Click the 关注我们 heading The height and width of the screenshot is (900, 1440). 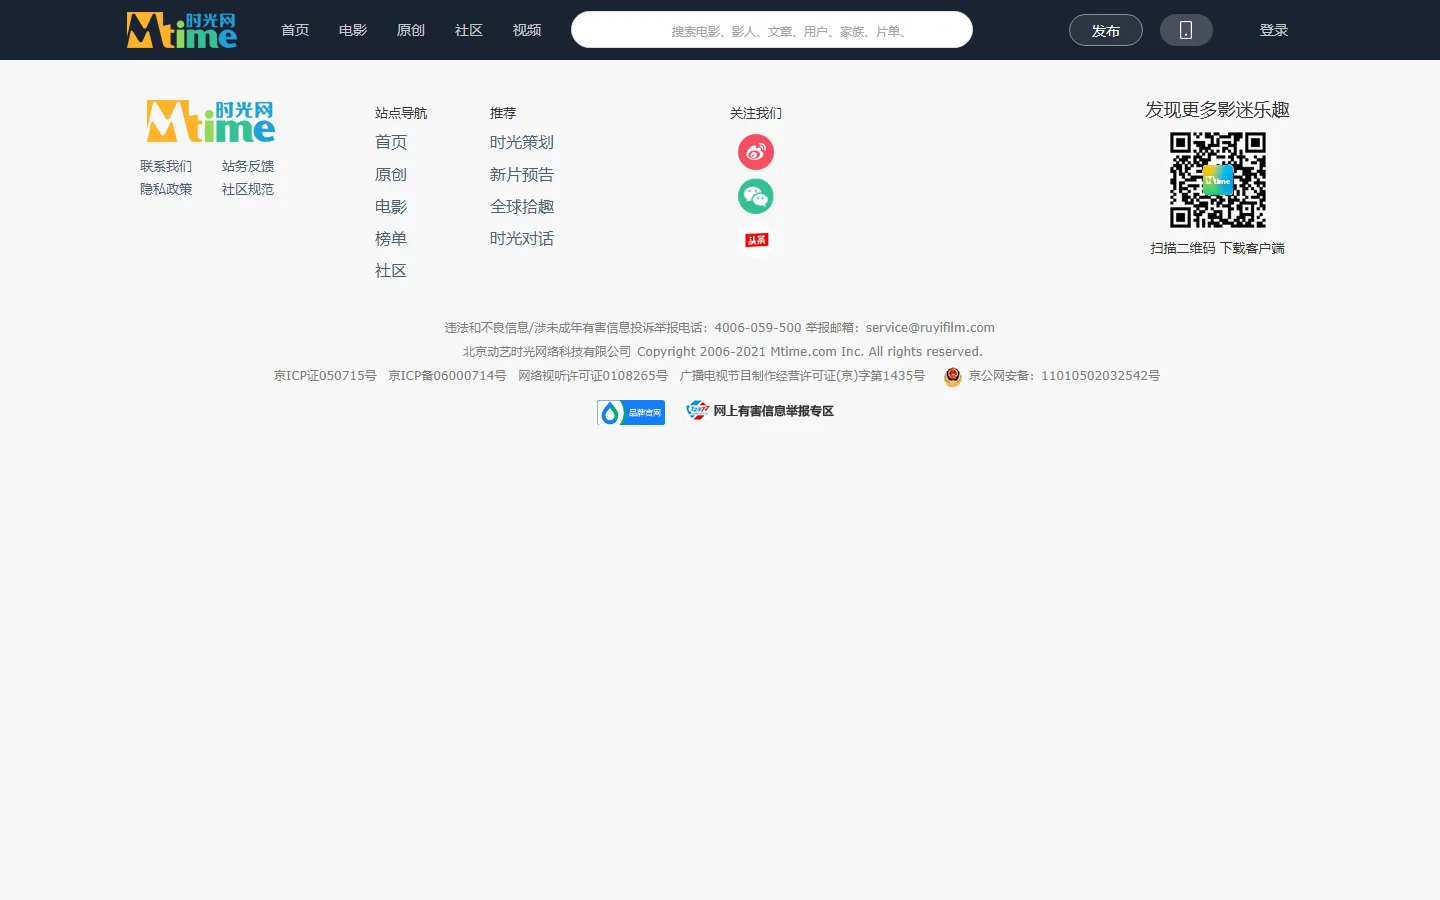pos(756,113)
